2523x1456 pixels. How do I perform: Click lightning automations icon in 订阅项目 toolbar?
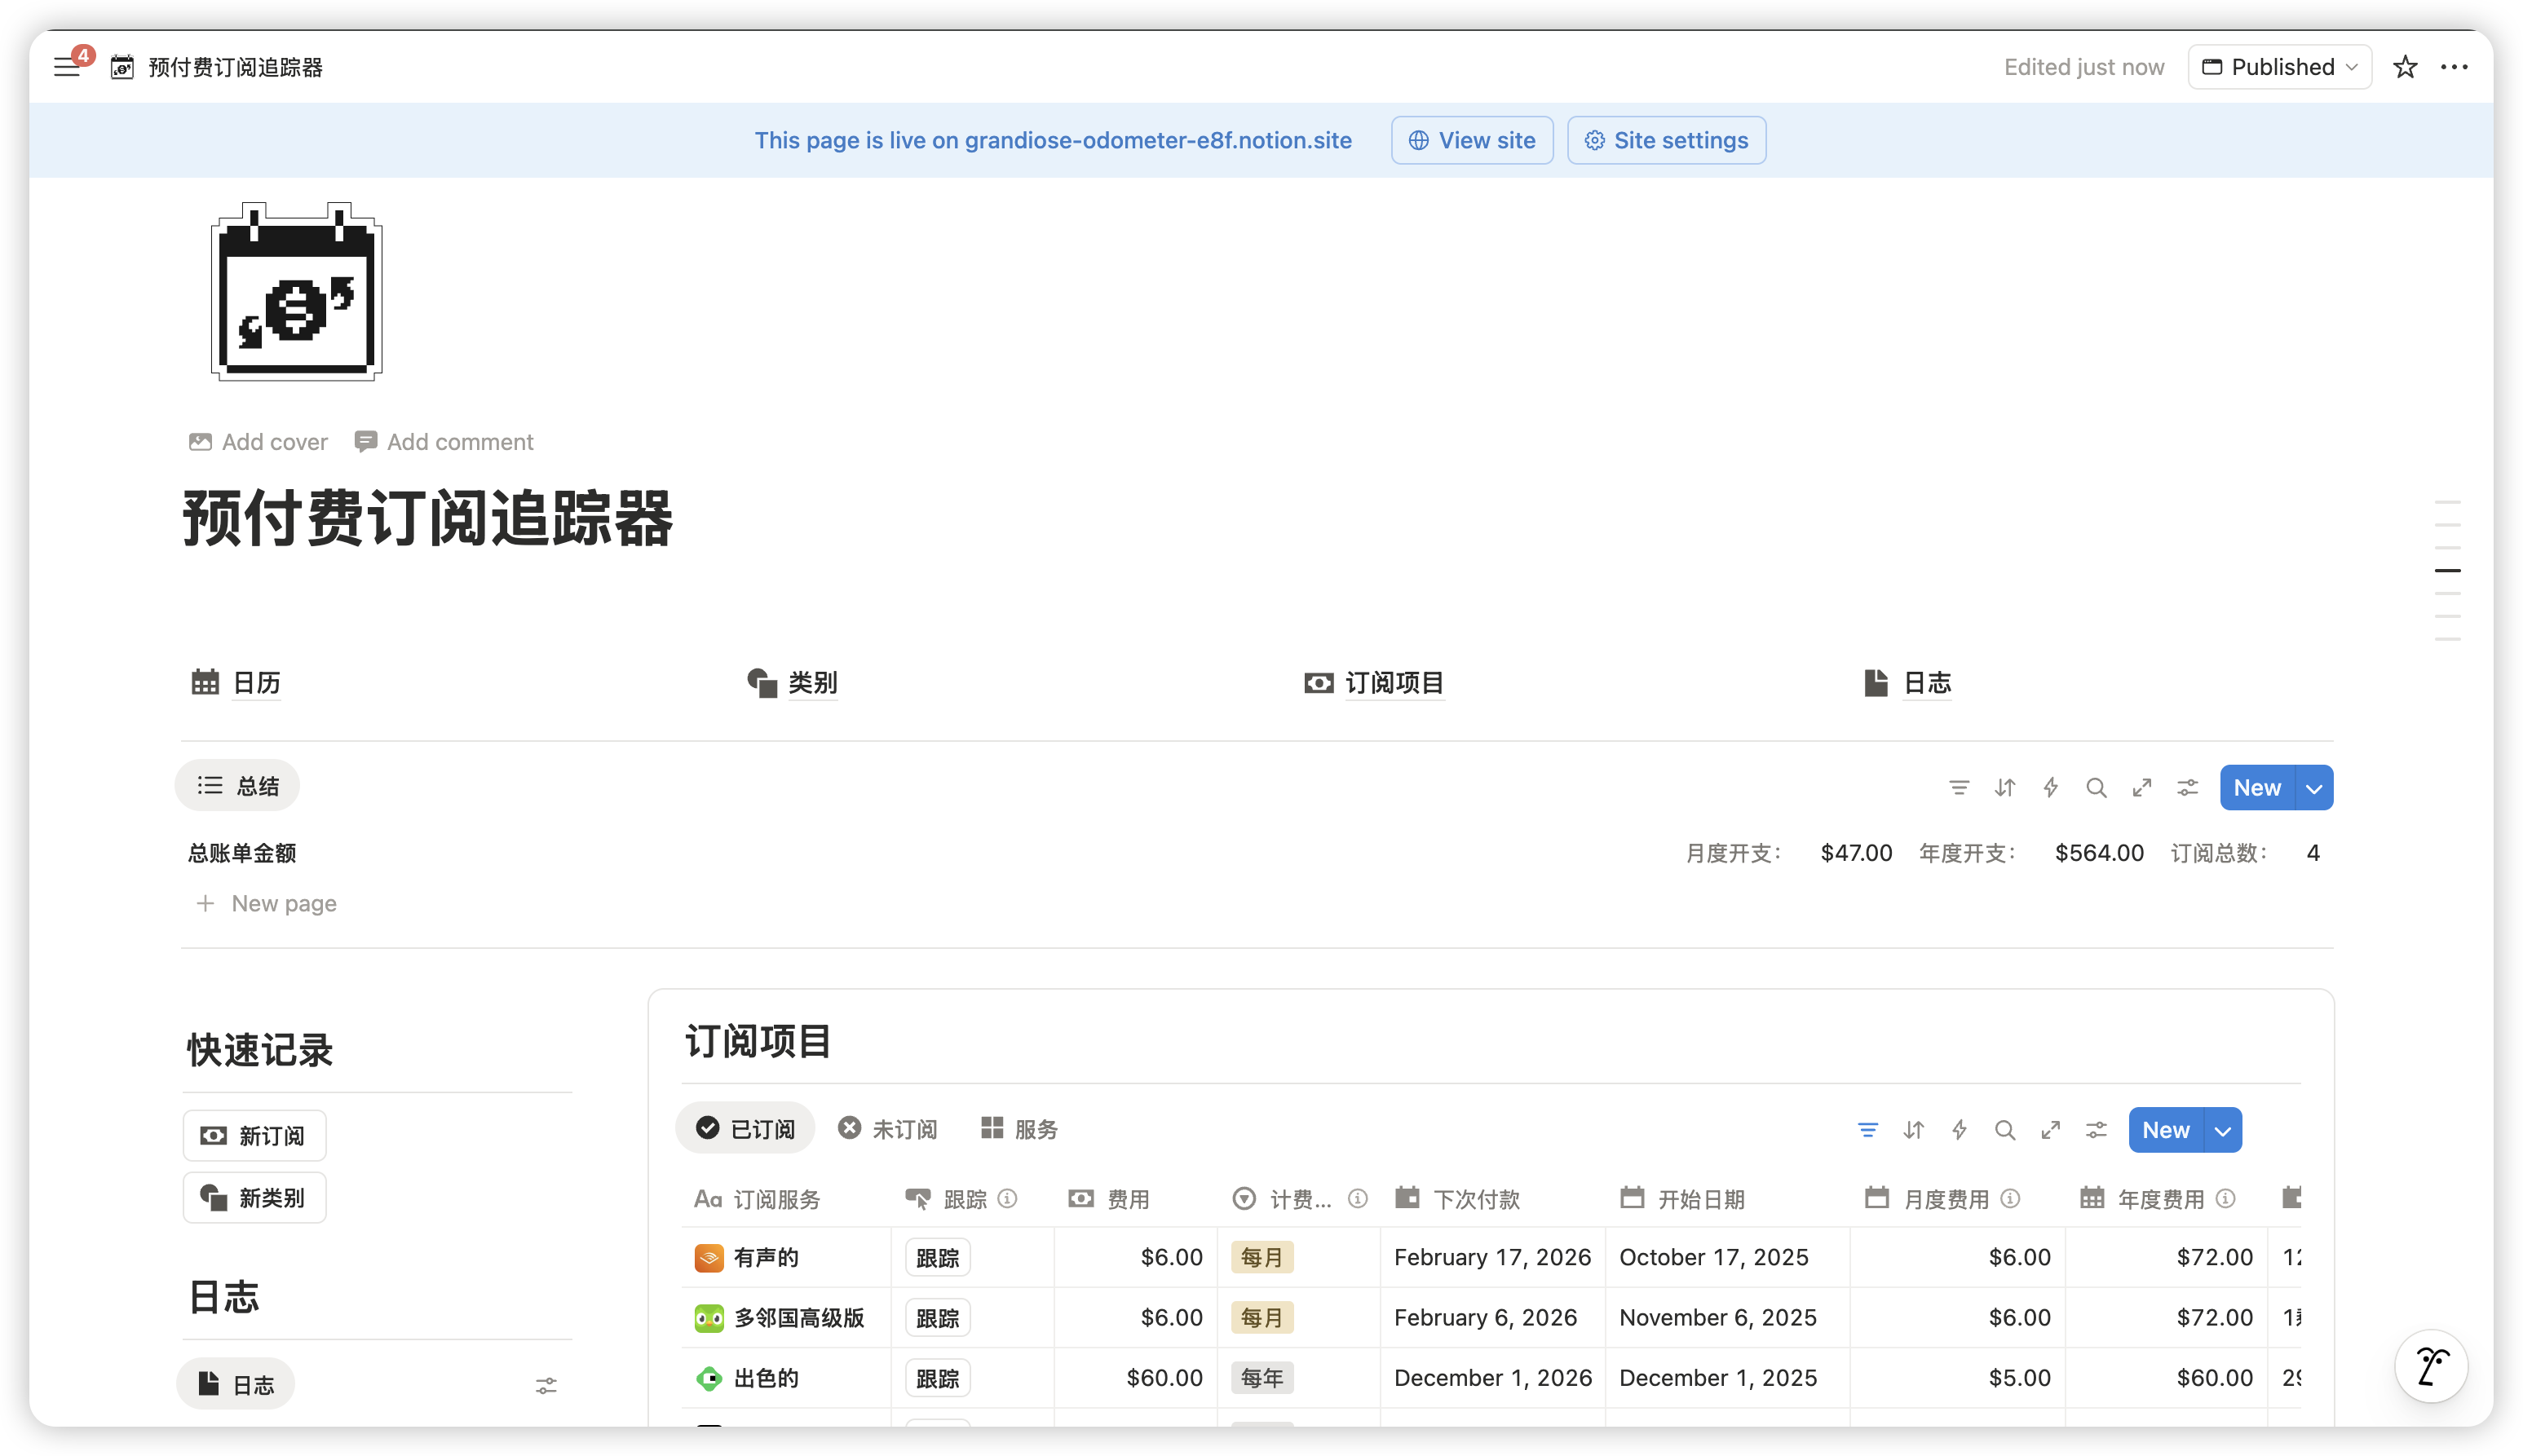click(x=1959, y=1130)
